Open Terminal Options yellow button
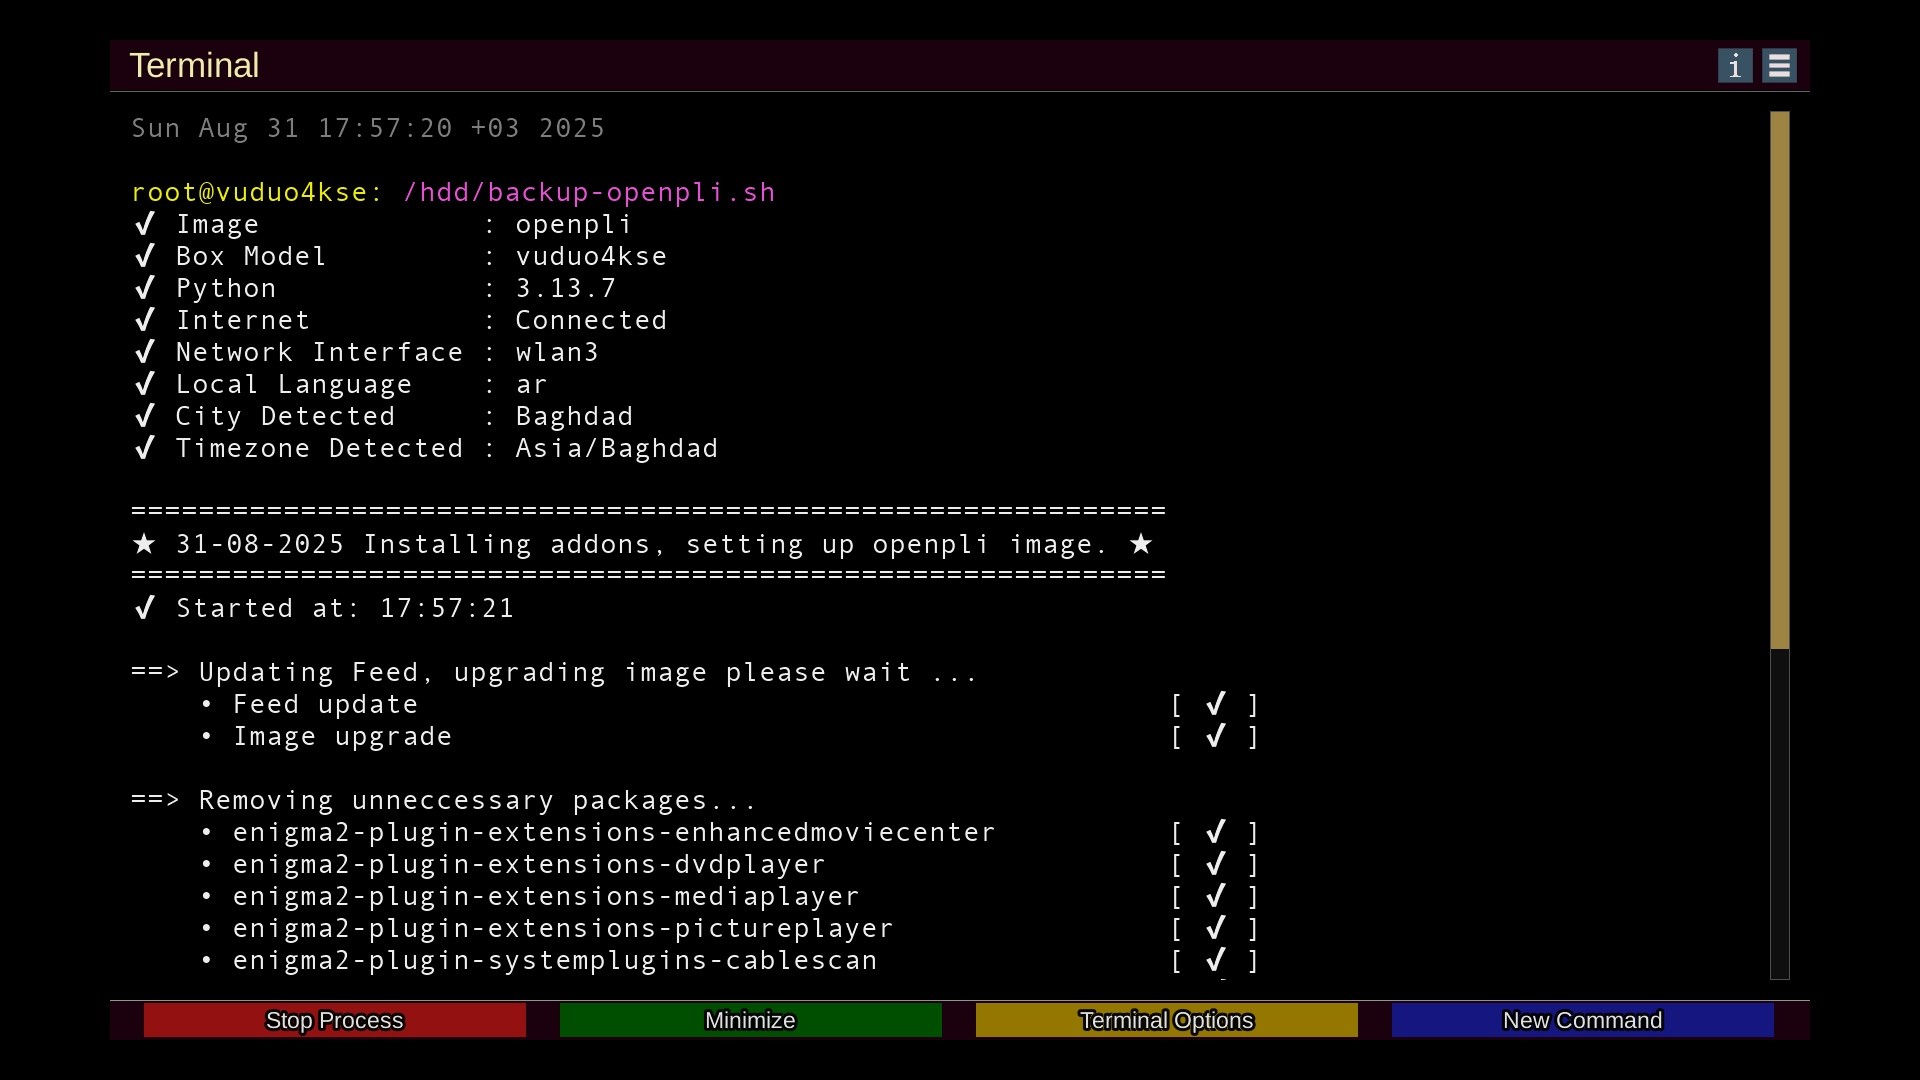The height and width of the screenshot is (1080, 1920). point(1167,1020)
